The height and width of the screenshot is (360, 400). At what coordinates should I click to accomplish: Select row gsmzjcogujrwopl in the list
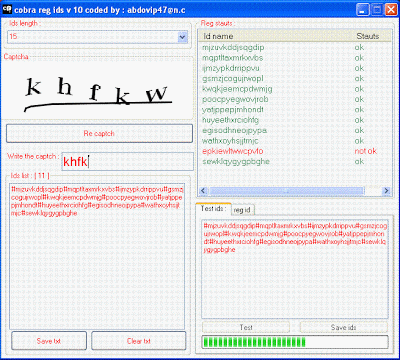point(295,78)
